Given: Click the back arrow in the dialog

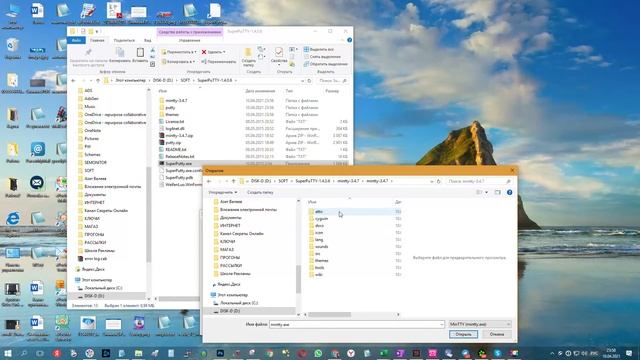Looking at the screenshot, I should tap(209, 181).
